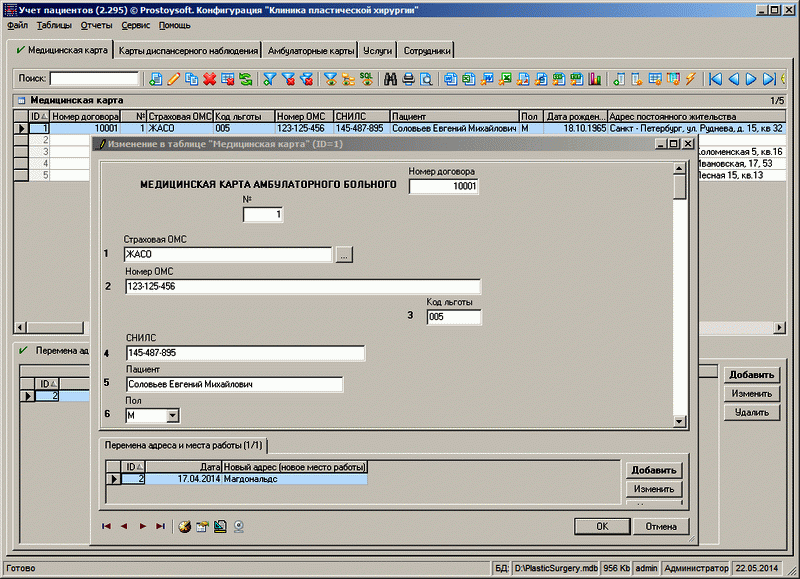Image resolution: width=800 pixels, height=579 pixels.
Task: Click the binoculars search icon
Action: (390, 79)
